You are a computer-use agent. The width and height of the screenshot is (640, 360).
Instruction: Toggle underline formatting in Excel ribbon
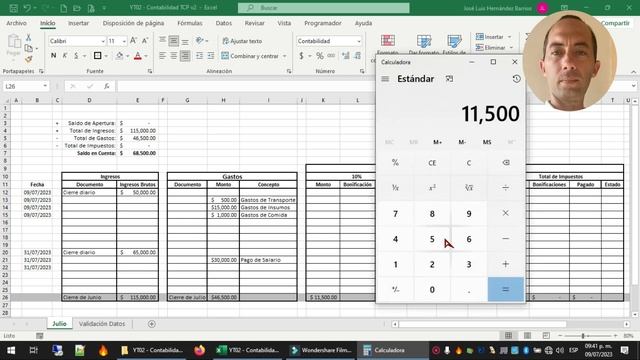(76, 56)
